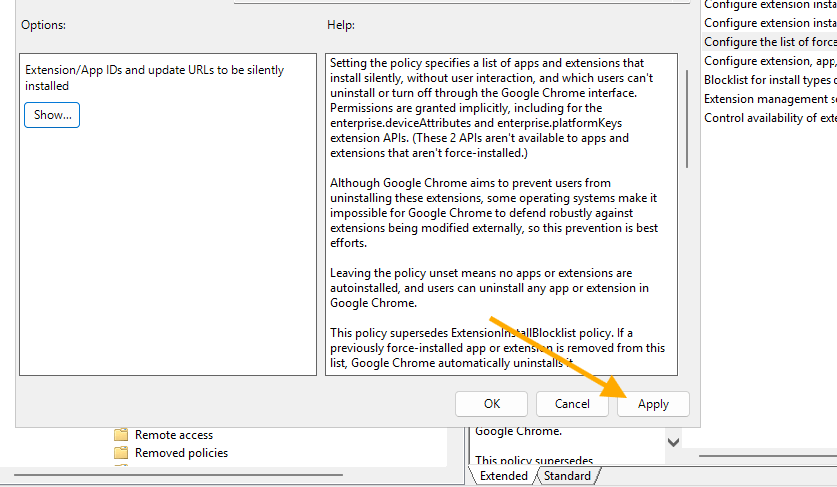837x487 pixels.
Task: Apply the policy settings
Action: pos(653,404)
